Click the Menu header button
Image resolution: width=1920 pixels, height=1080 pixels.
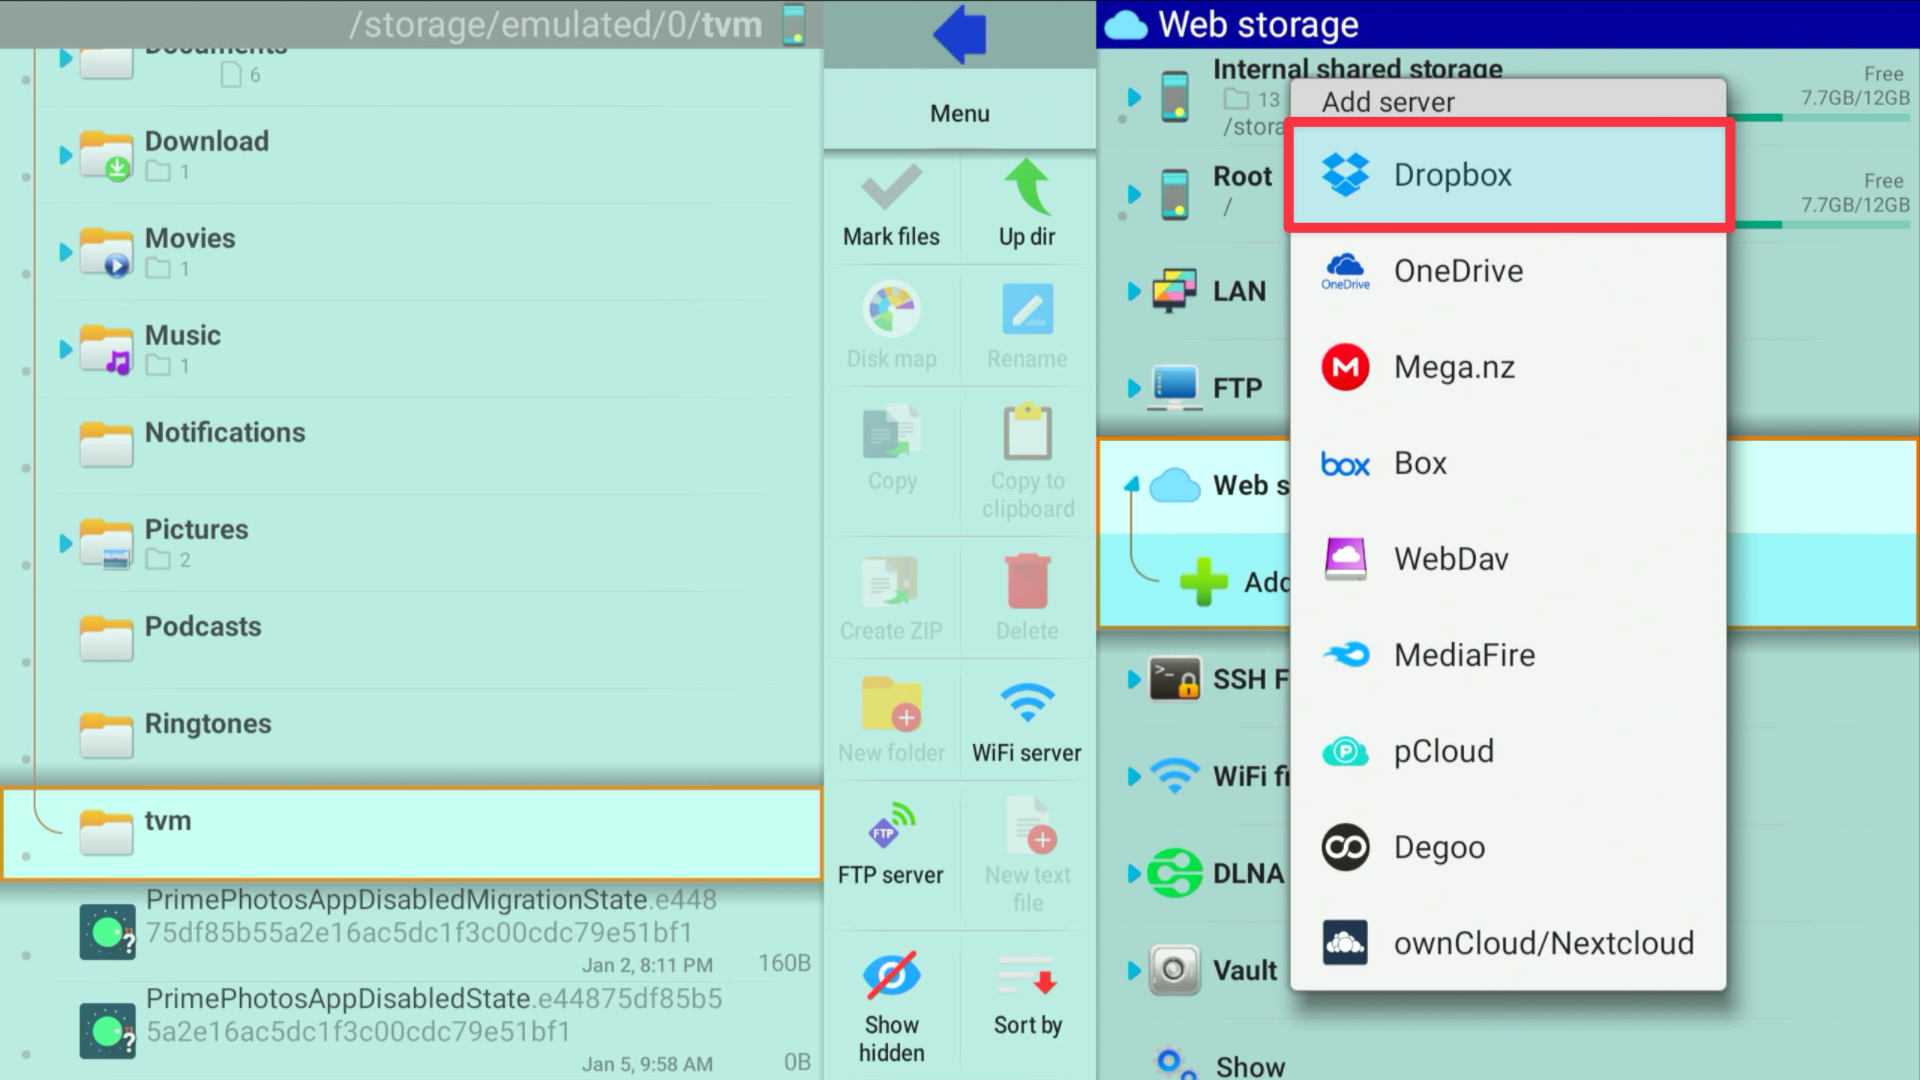[959, 113]
